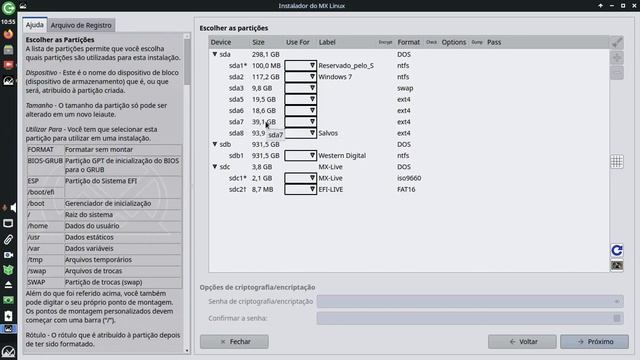
Task: Click the camera recorder tray icon
Action: click(x=8, y=255)
